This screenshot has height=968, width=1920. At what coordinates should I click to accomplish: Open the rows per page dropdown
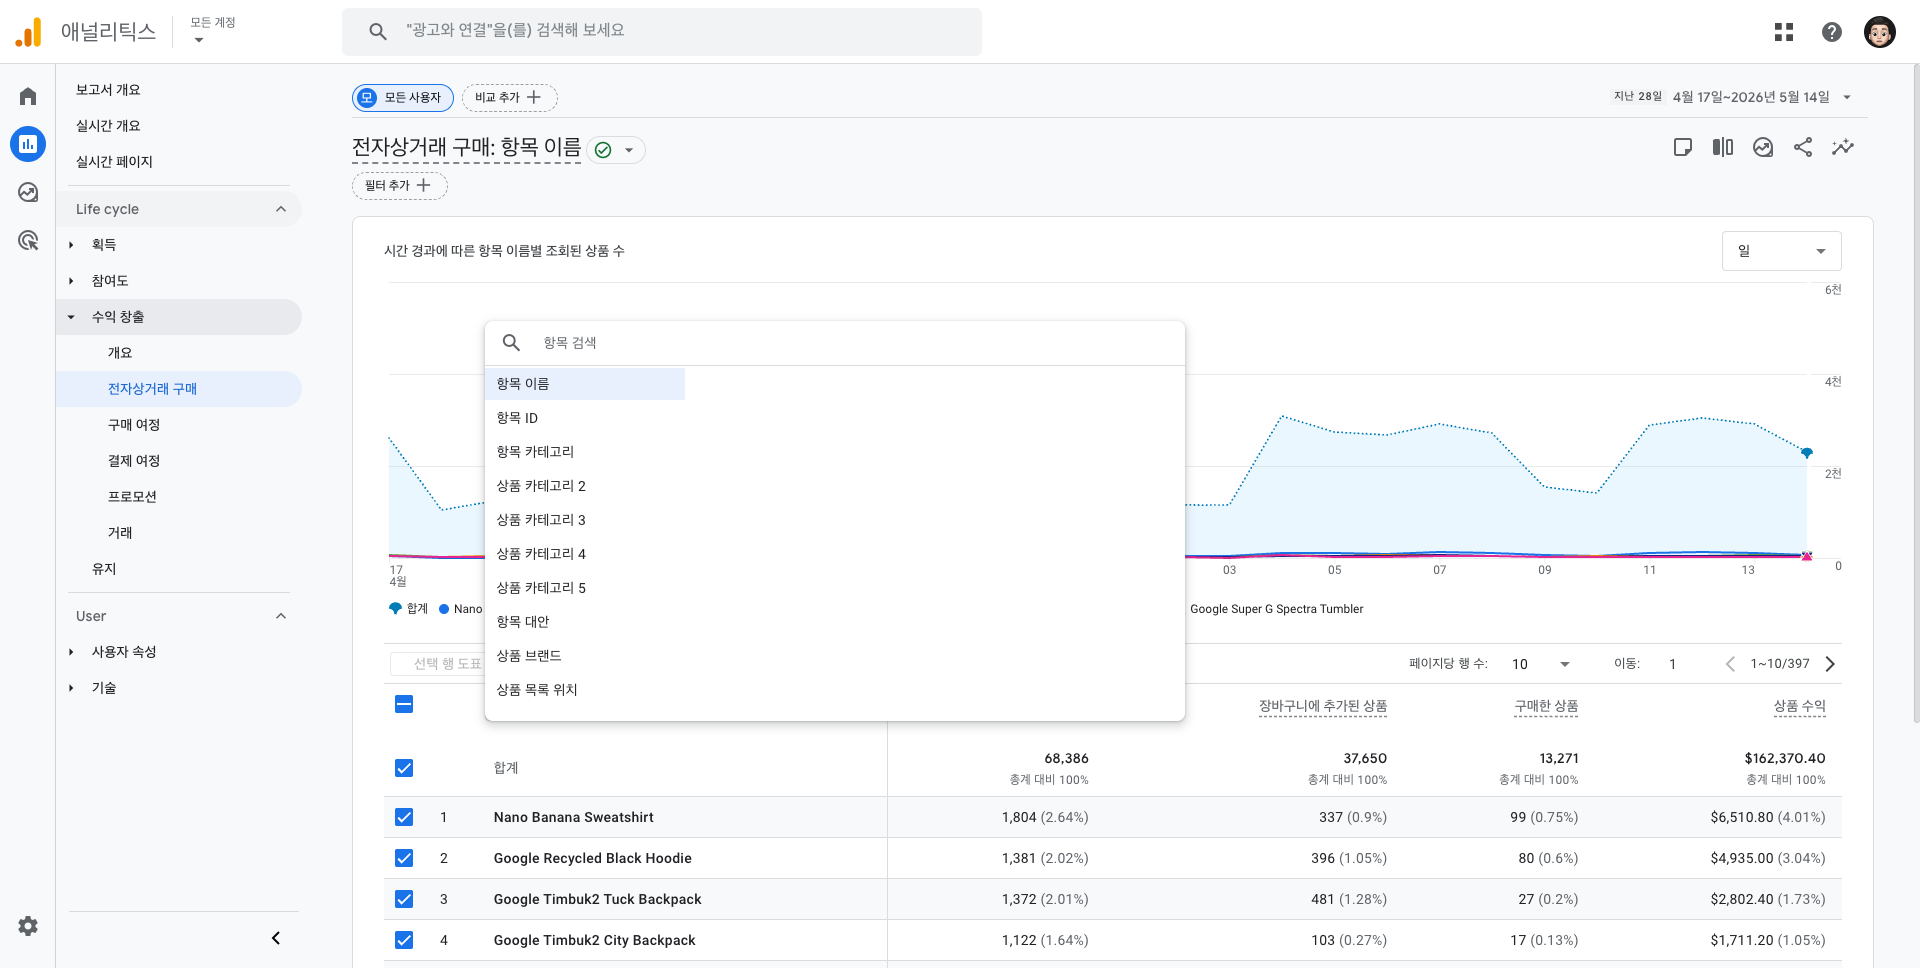pos(1540,664)
